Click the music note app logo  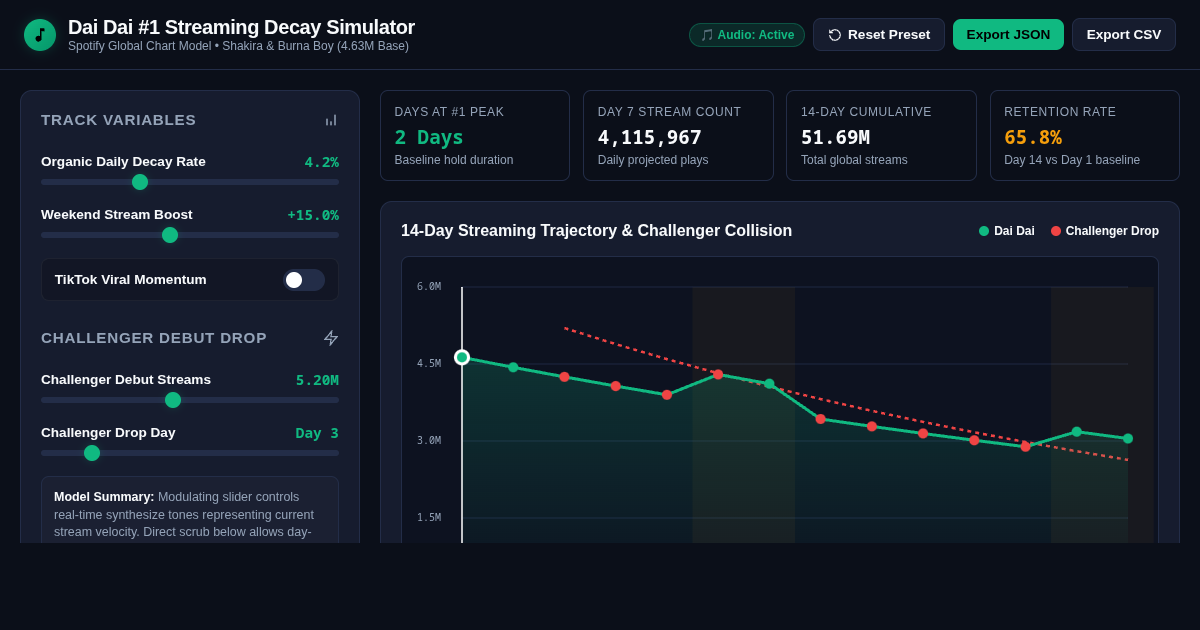(40, 35)
